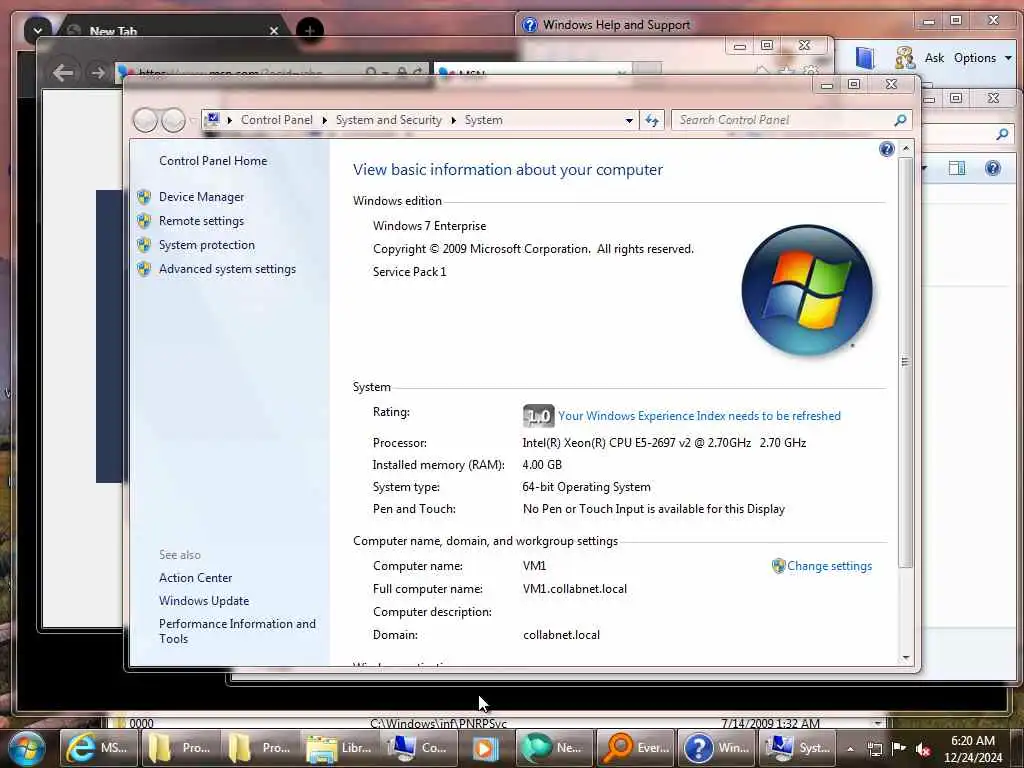This screenshot has width=1024, height=768.
Task: Open Action Center under See also
Action: [x=195, y=578]
